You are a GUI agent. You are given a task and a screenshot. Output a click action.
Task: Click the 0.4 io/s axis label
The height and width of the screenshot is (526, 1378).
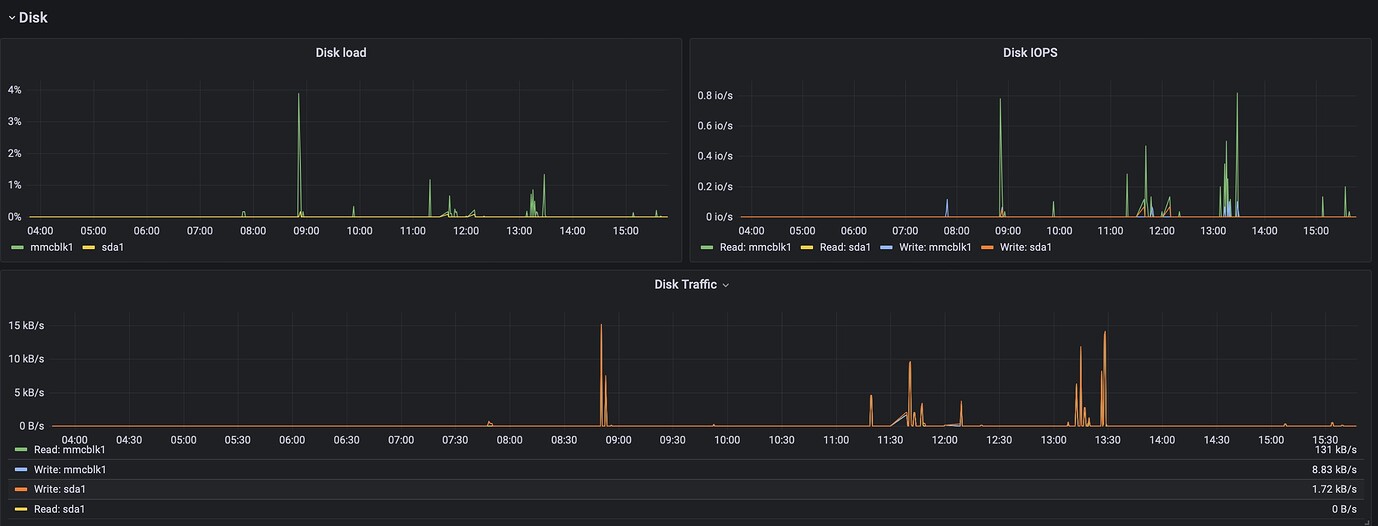714,156
